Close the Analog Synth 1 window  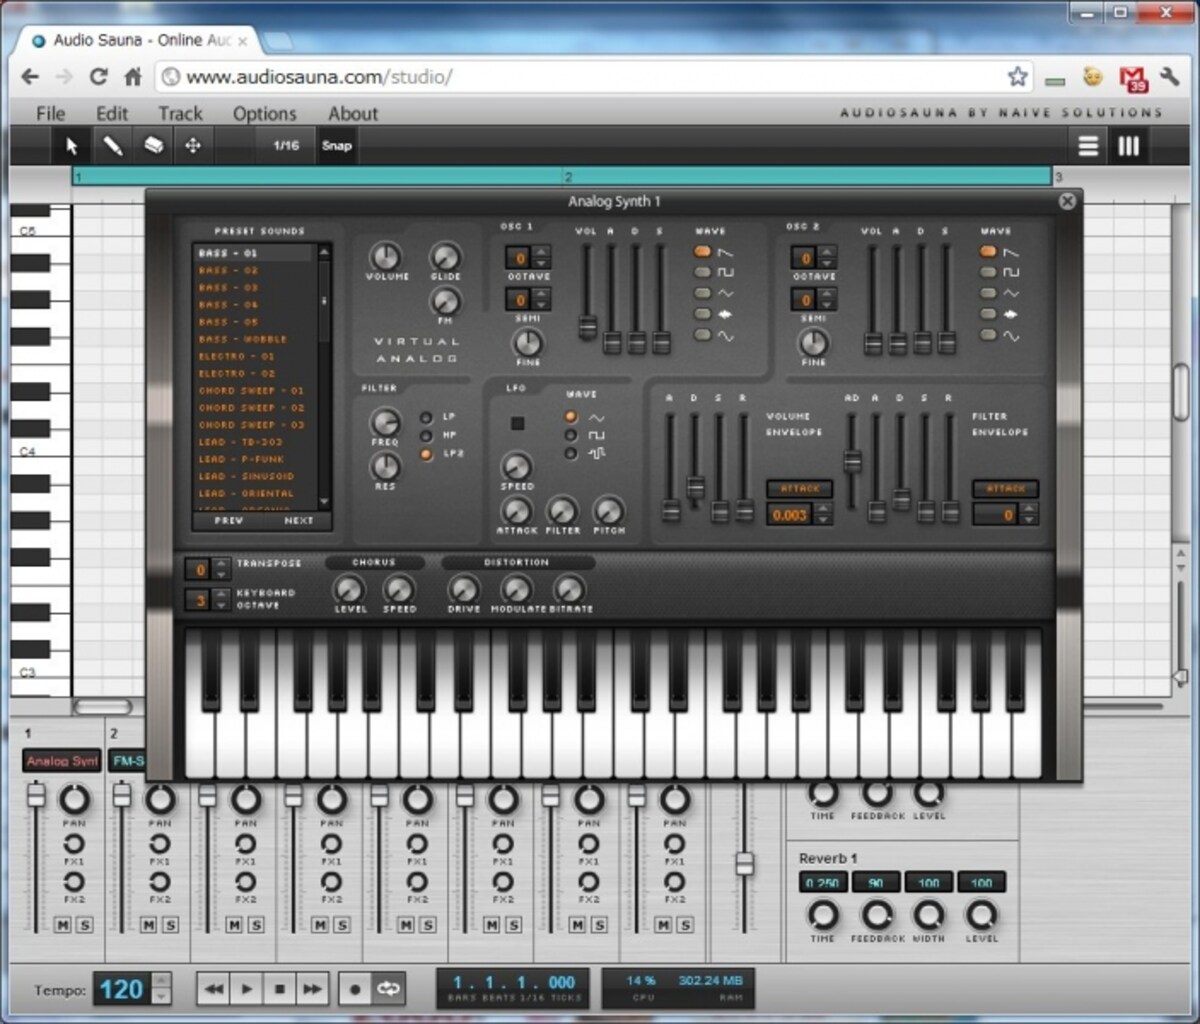tap(1067, 201)
